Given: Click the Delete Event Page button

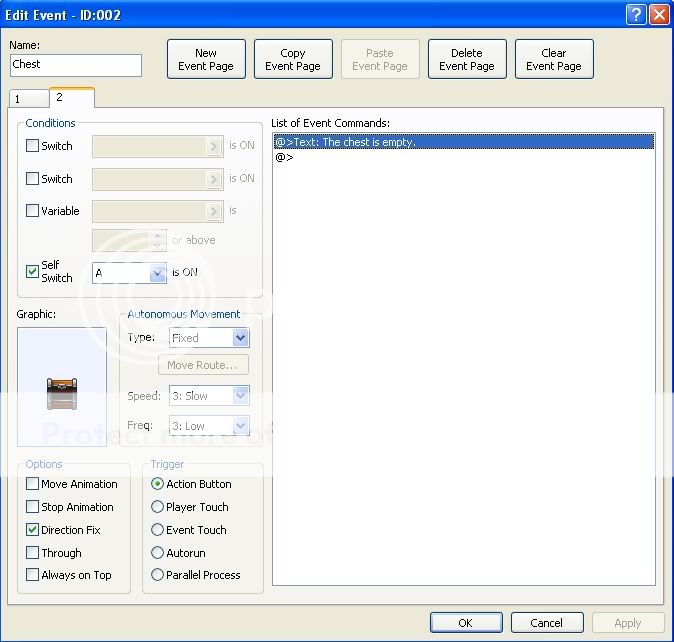Looking at the screenshot, I should coord(467,60).
